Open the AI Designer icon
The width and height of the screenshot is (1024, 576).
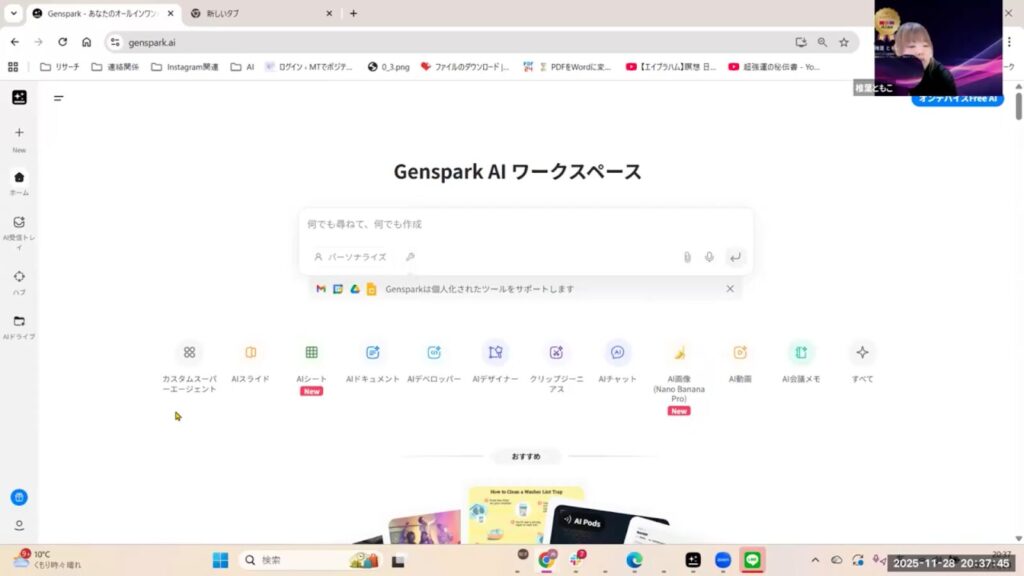(x=495, y=353)
